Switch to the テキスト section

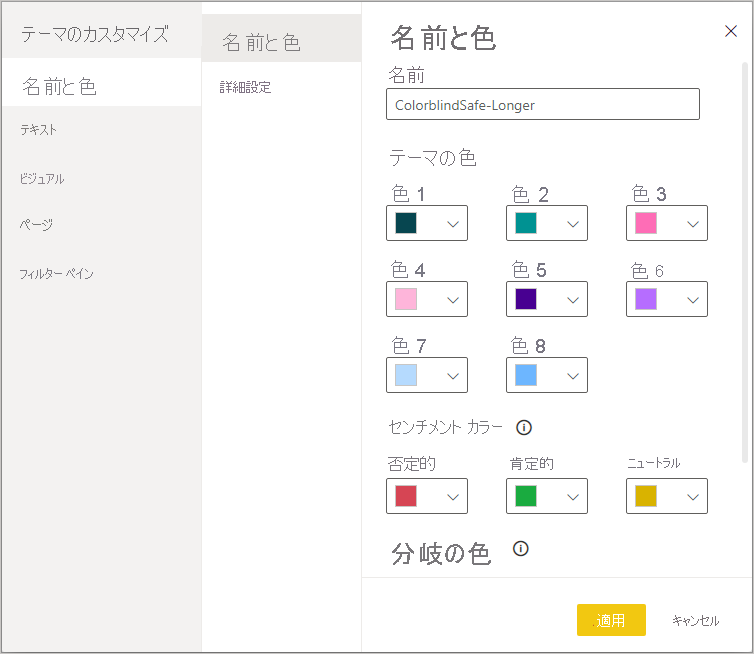pyautogui.click(x=39, y=130)
